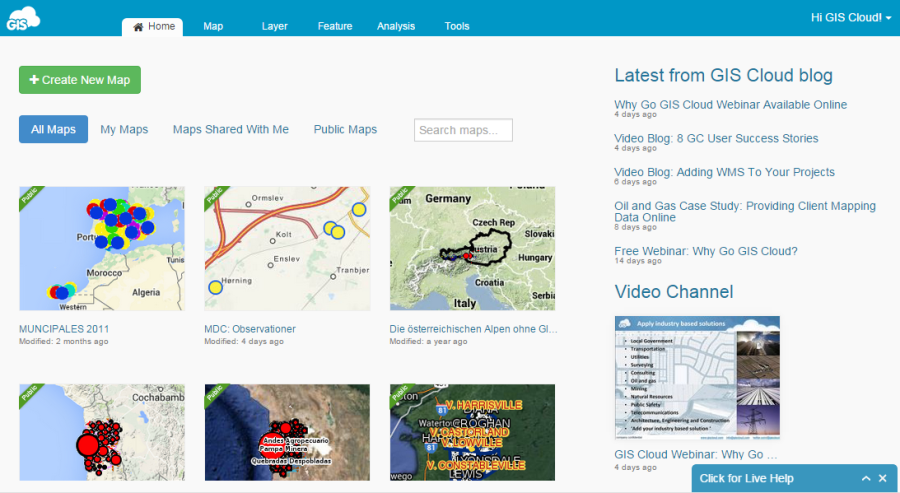Viewport: 900px width, 493px height.
Task: Click the 14 days ago blog date
Action: click(638, 261)
